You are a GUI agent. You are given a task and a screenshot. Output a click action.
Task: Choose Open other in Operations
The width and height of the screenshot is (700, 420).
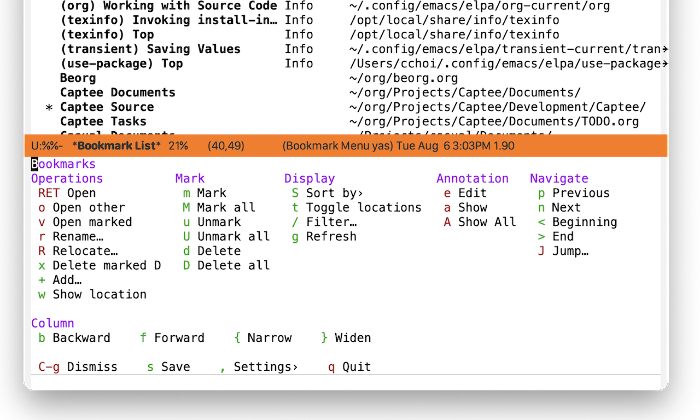point(81,208)
